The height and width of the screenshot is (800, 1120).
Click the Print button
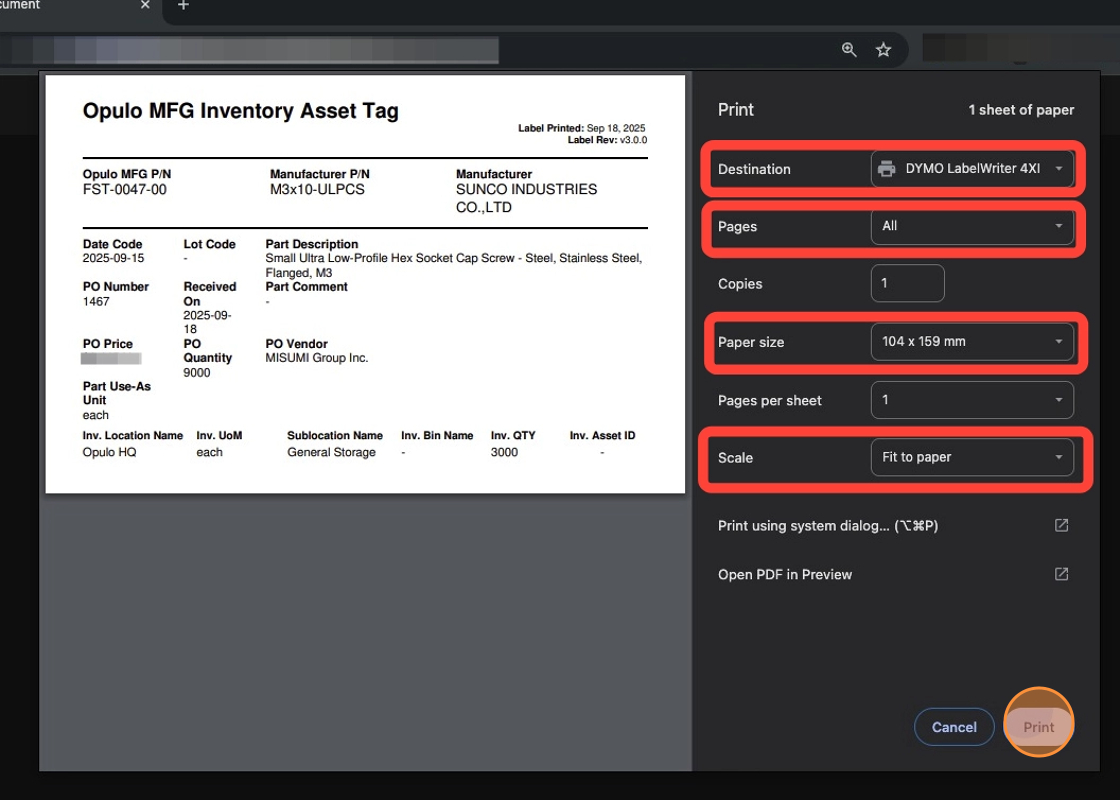[1038, 727]
